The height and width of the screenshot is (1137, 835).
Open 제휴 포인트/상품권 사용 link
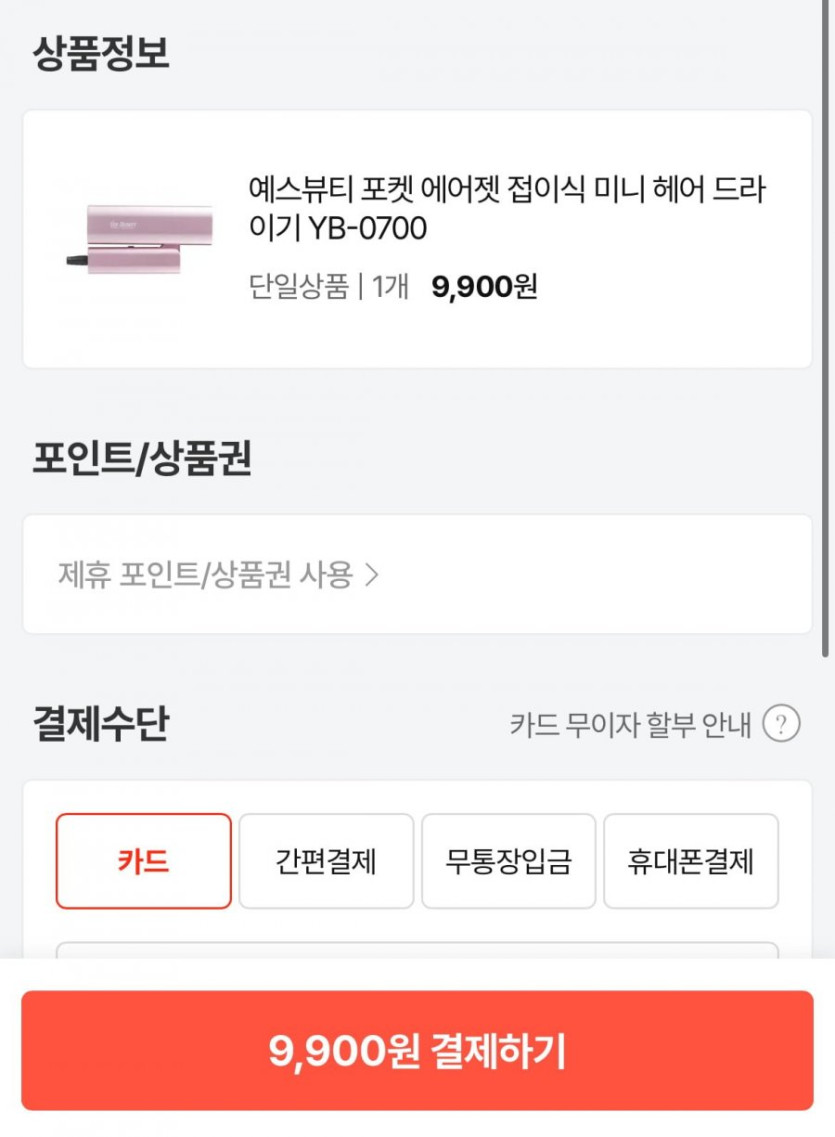205,575
